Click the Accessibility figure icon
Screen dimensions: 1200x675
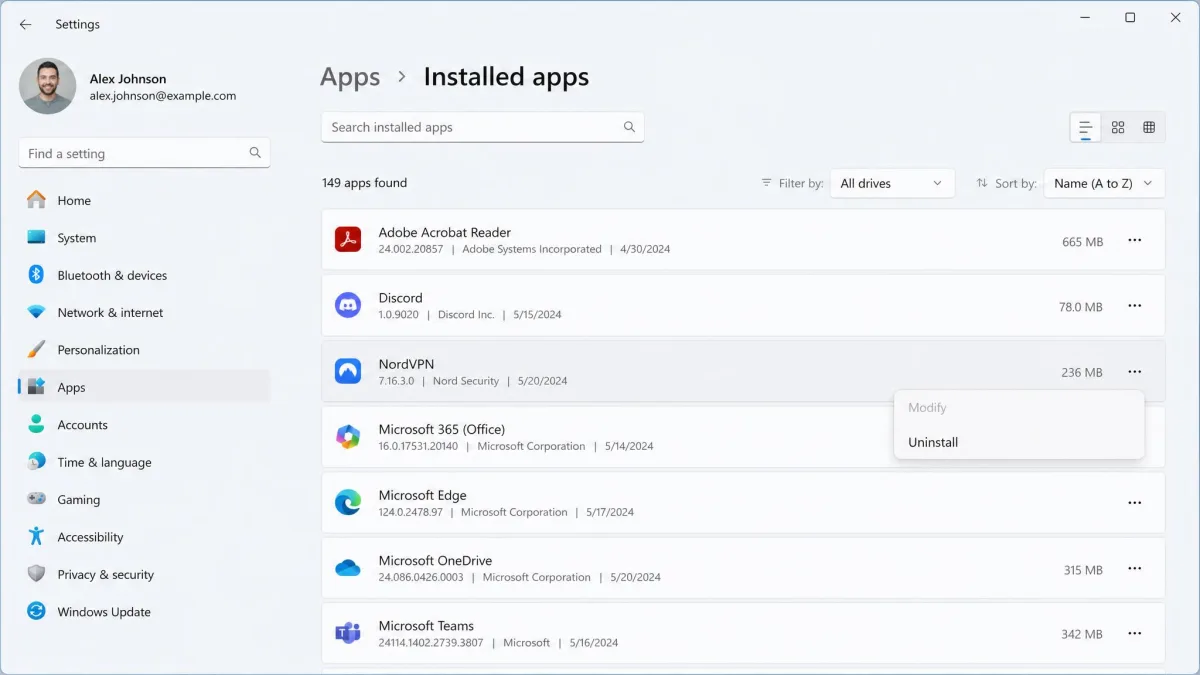(36, 537)
